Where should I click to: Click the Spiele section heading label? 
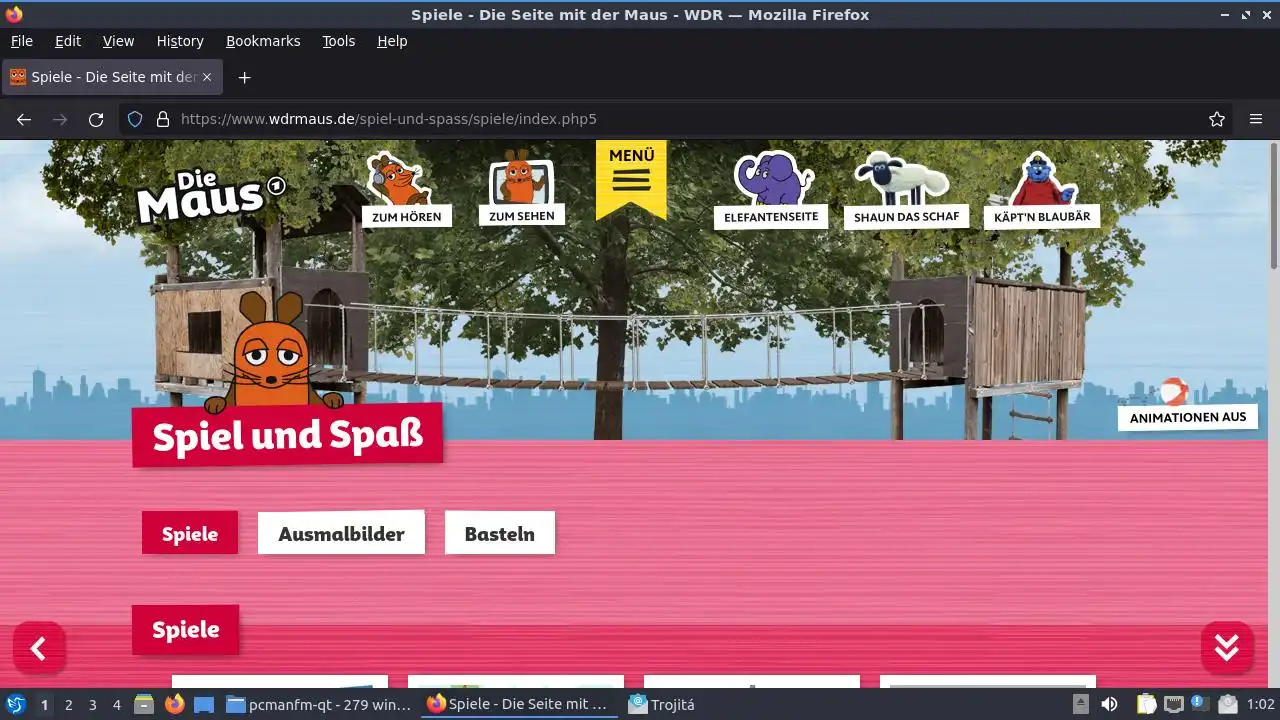pos(185,629)
